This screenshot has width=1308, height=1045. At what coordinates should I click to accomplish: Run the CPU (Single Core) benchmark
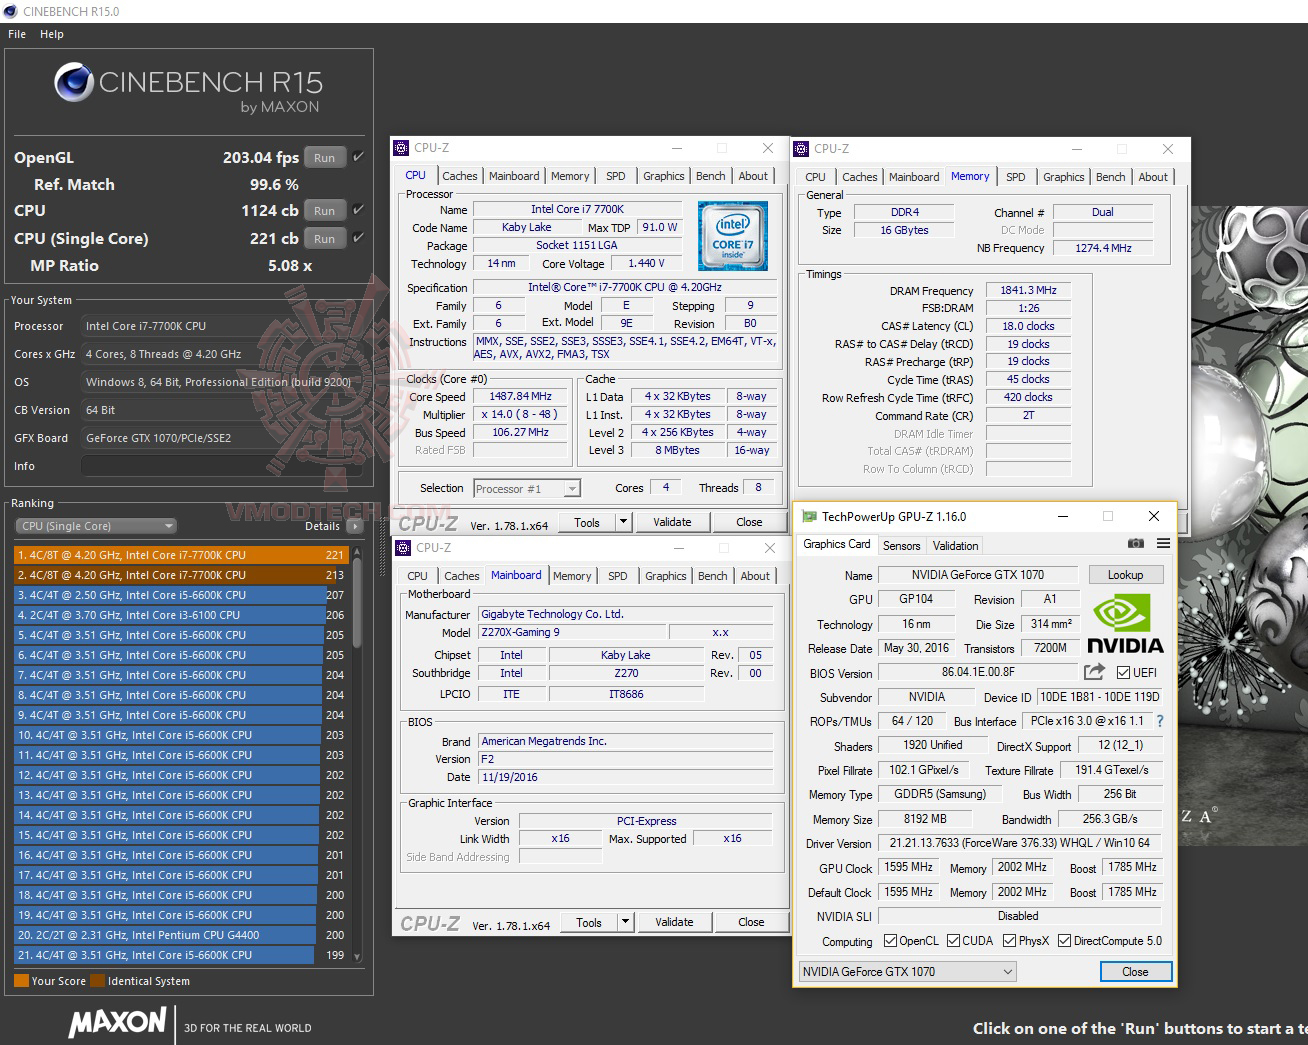click(325, 238)
